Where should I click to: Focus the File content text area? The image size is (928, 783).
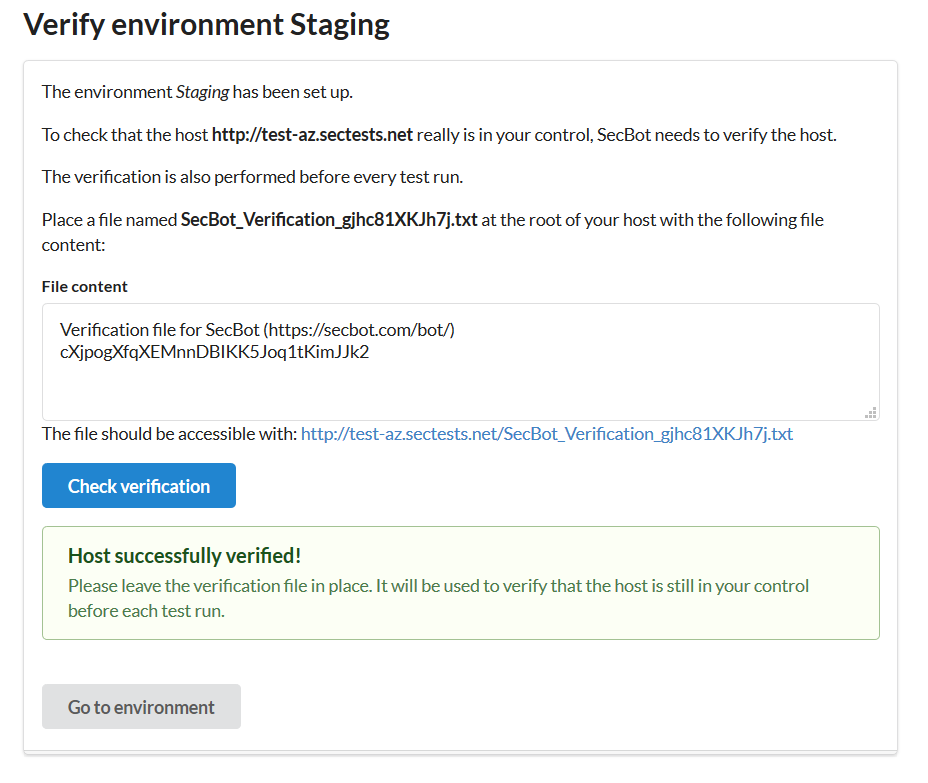460,385
